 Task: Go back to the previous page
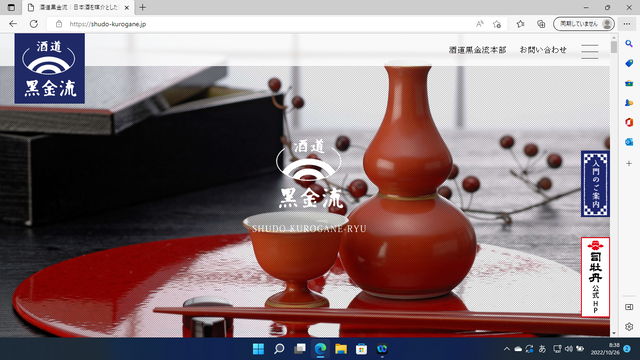13,24
